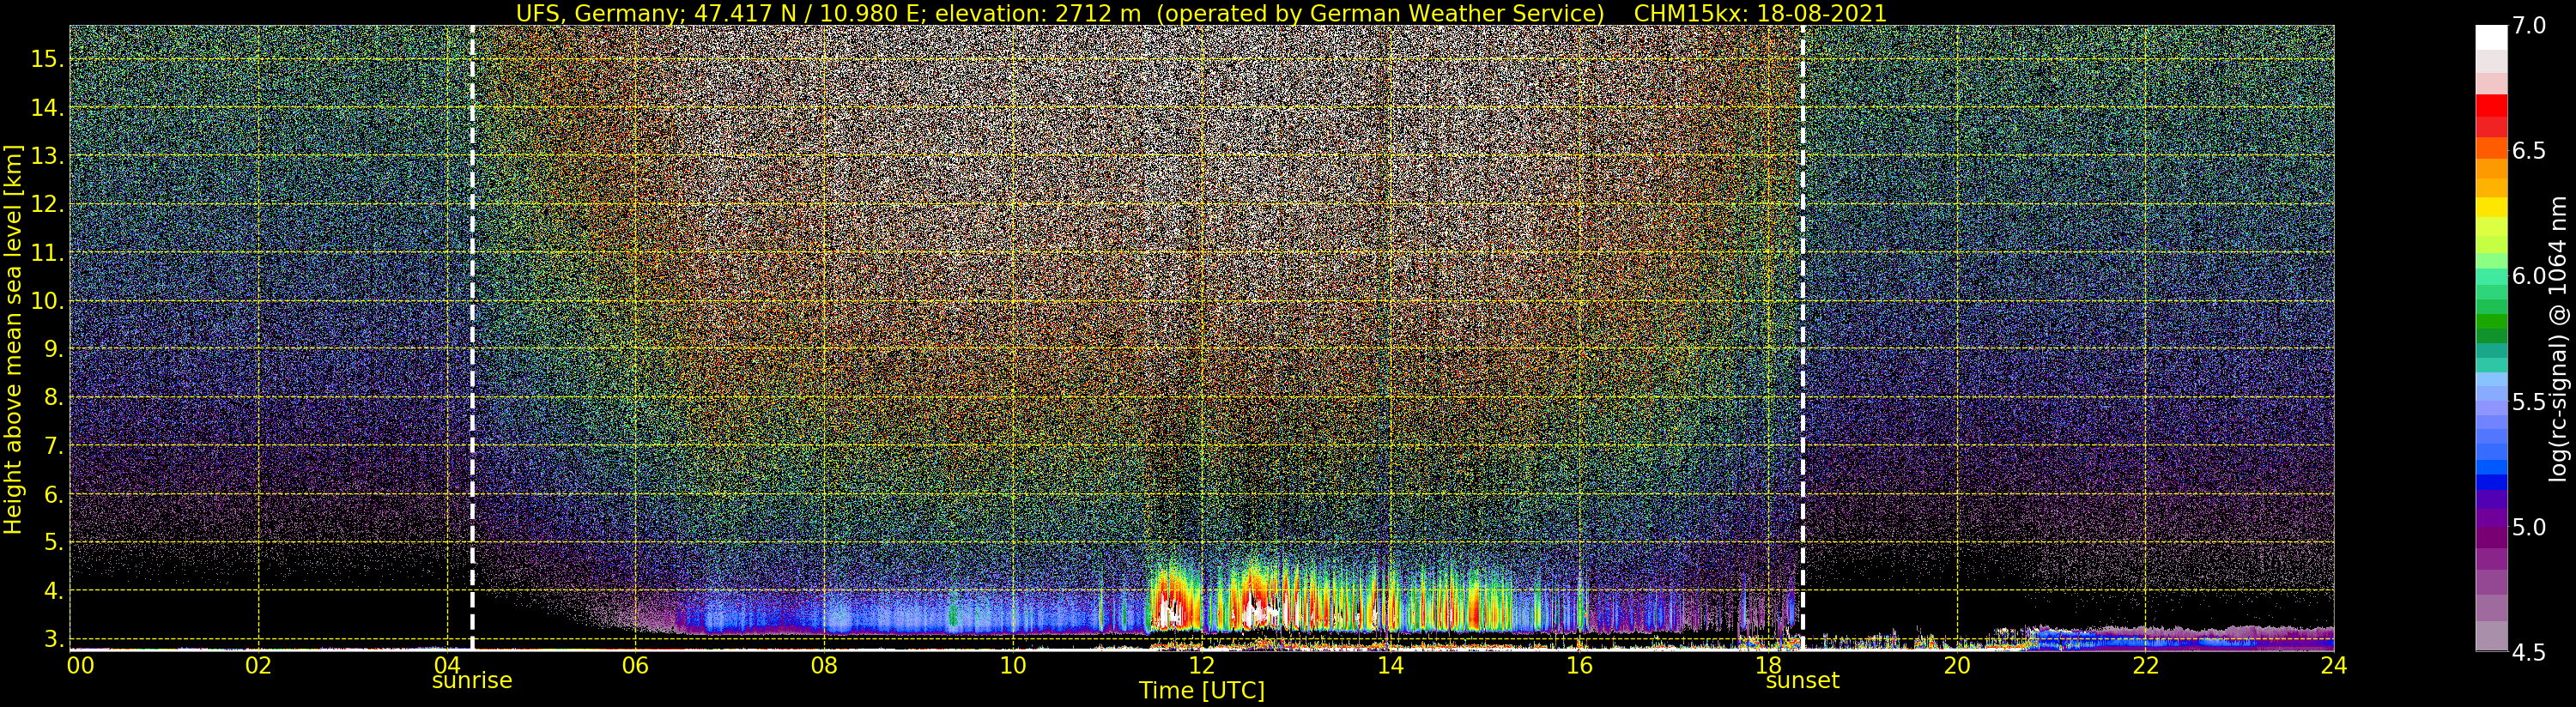
Task: Click the height axis tick "11."
Action: (x=47, y=253)
